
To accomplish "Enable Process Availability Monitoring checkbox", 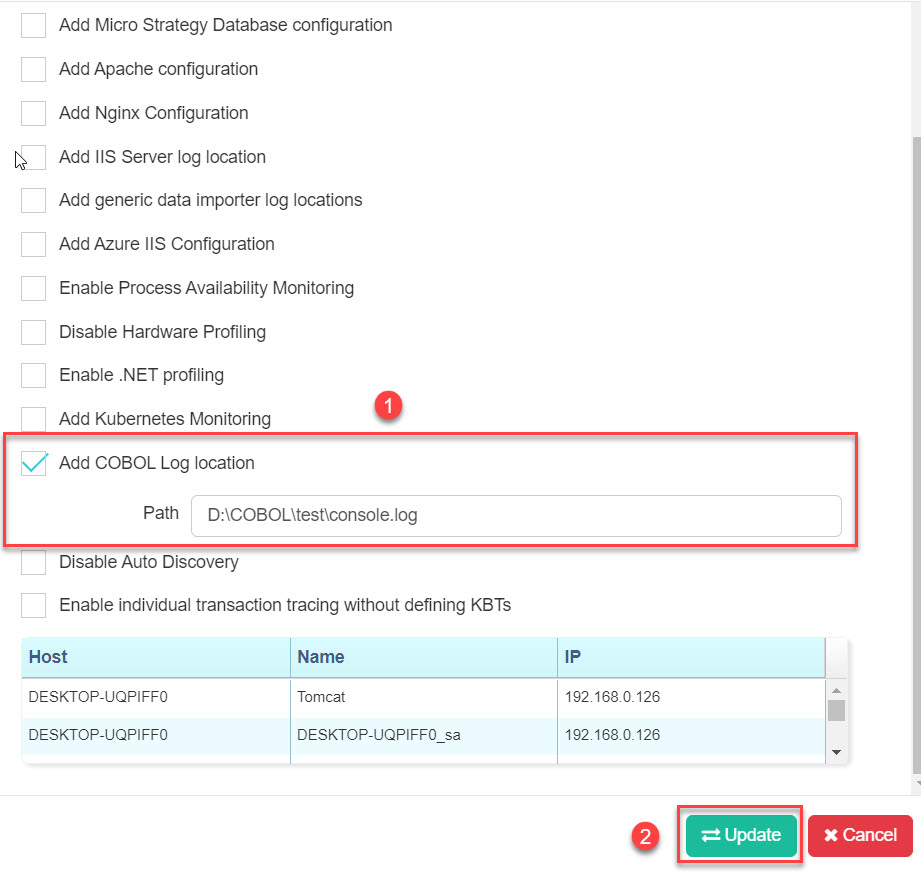I will tap(33, 288).
